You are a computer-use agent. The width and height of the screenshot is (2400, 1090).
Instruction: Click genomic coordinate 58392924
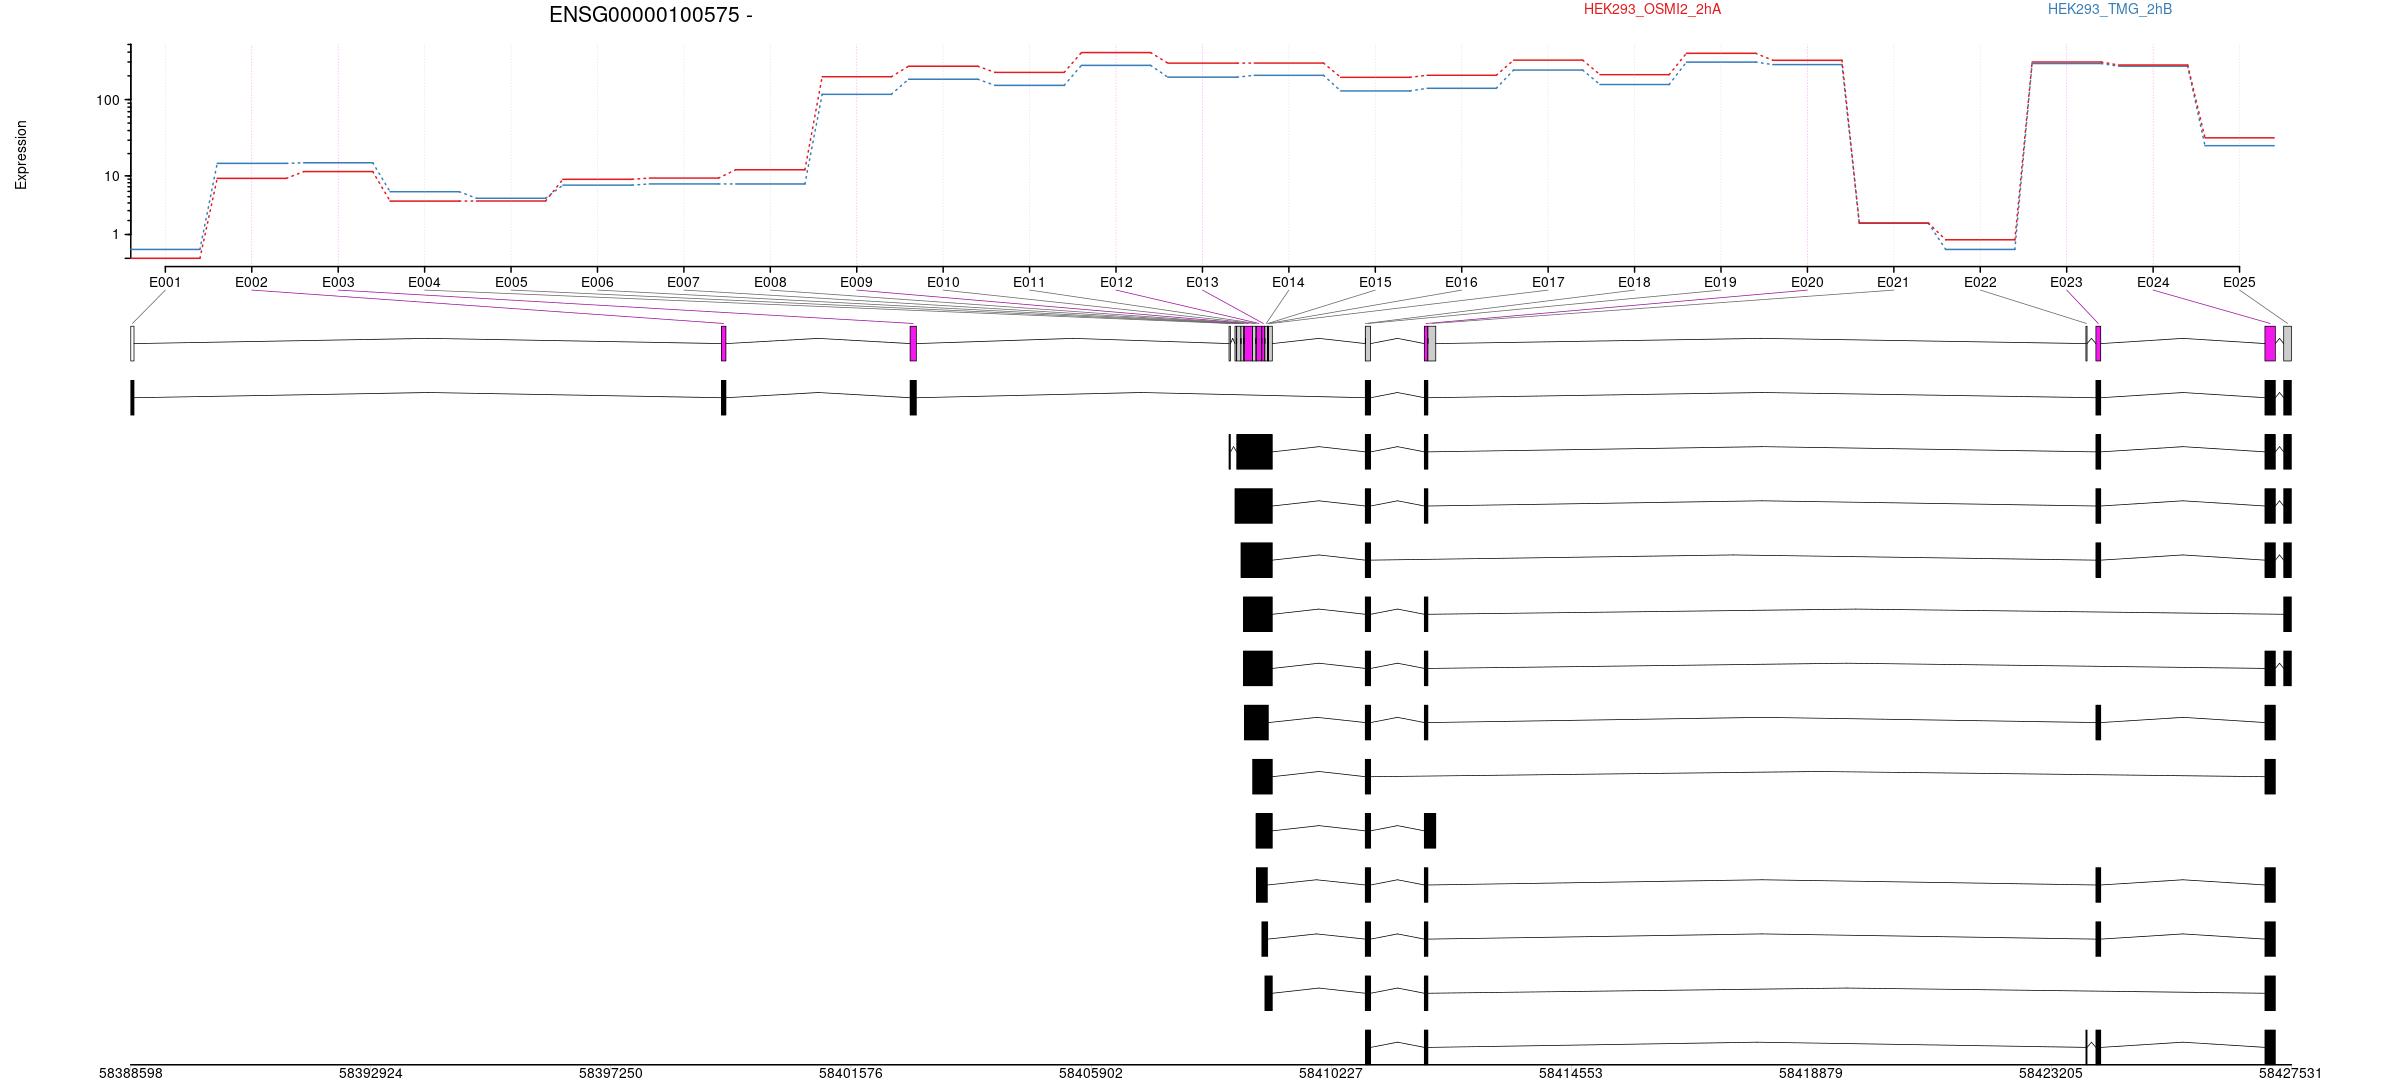tap(371, 1073)
